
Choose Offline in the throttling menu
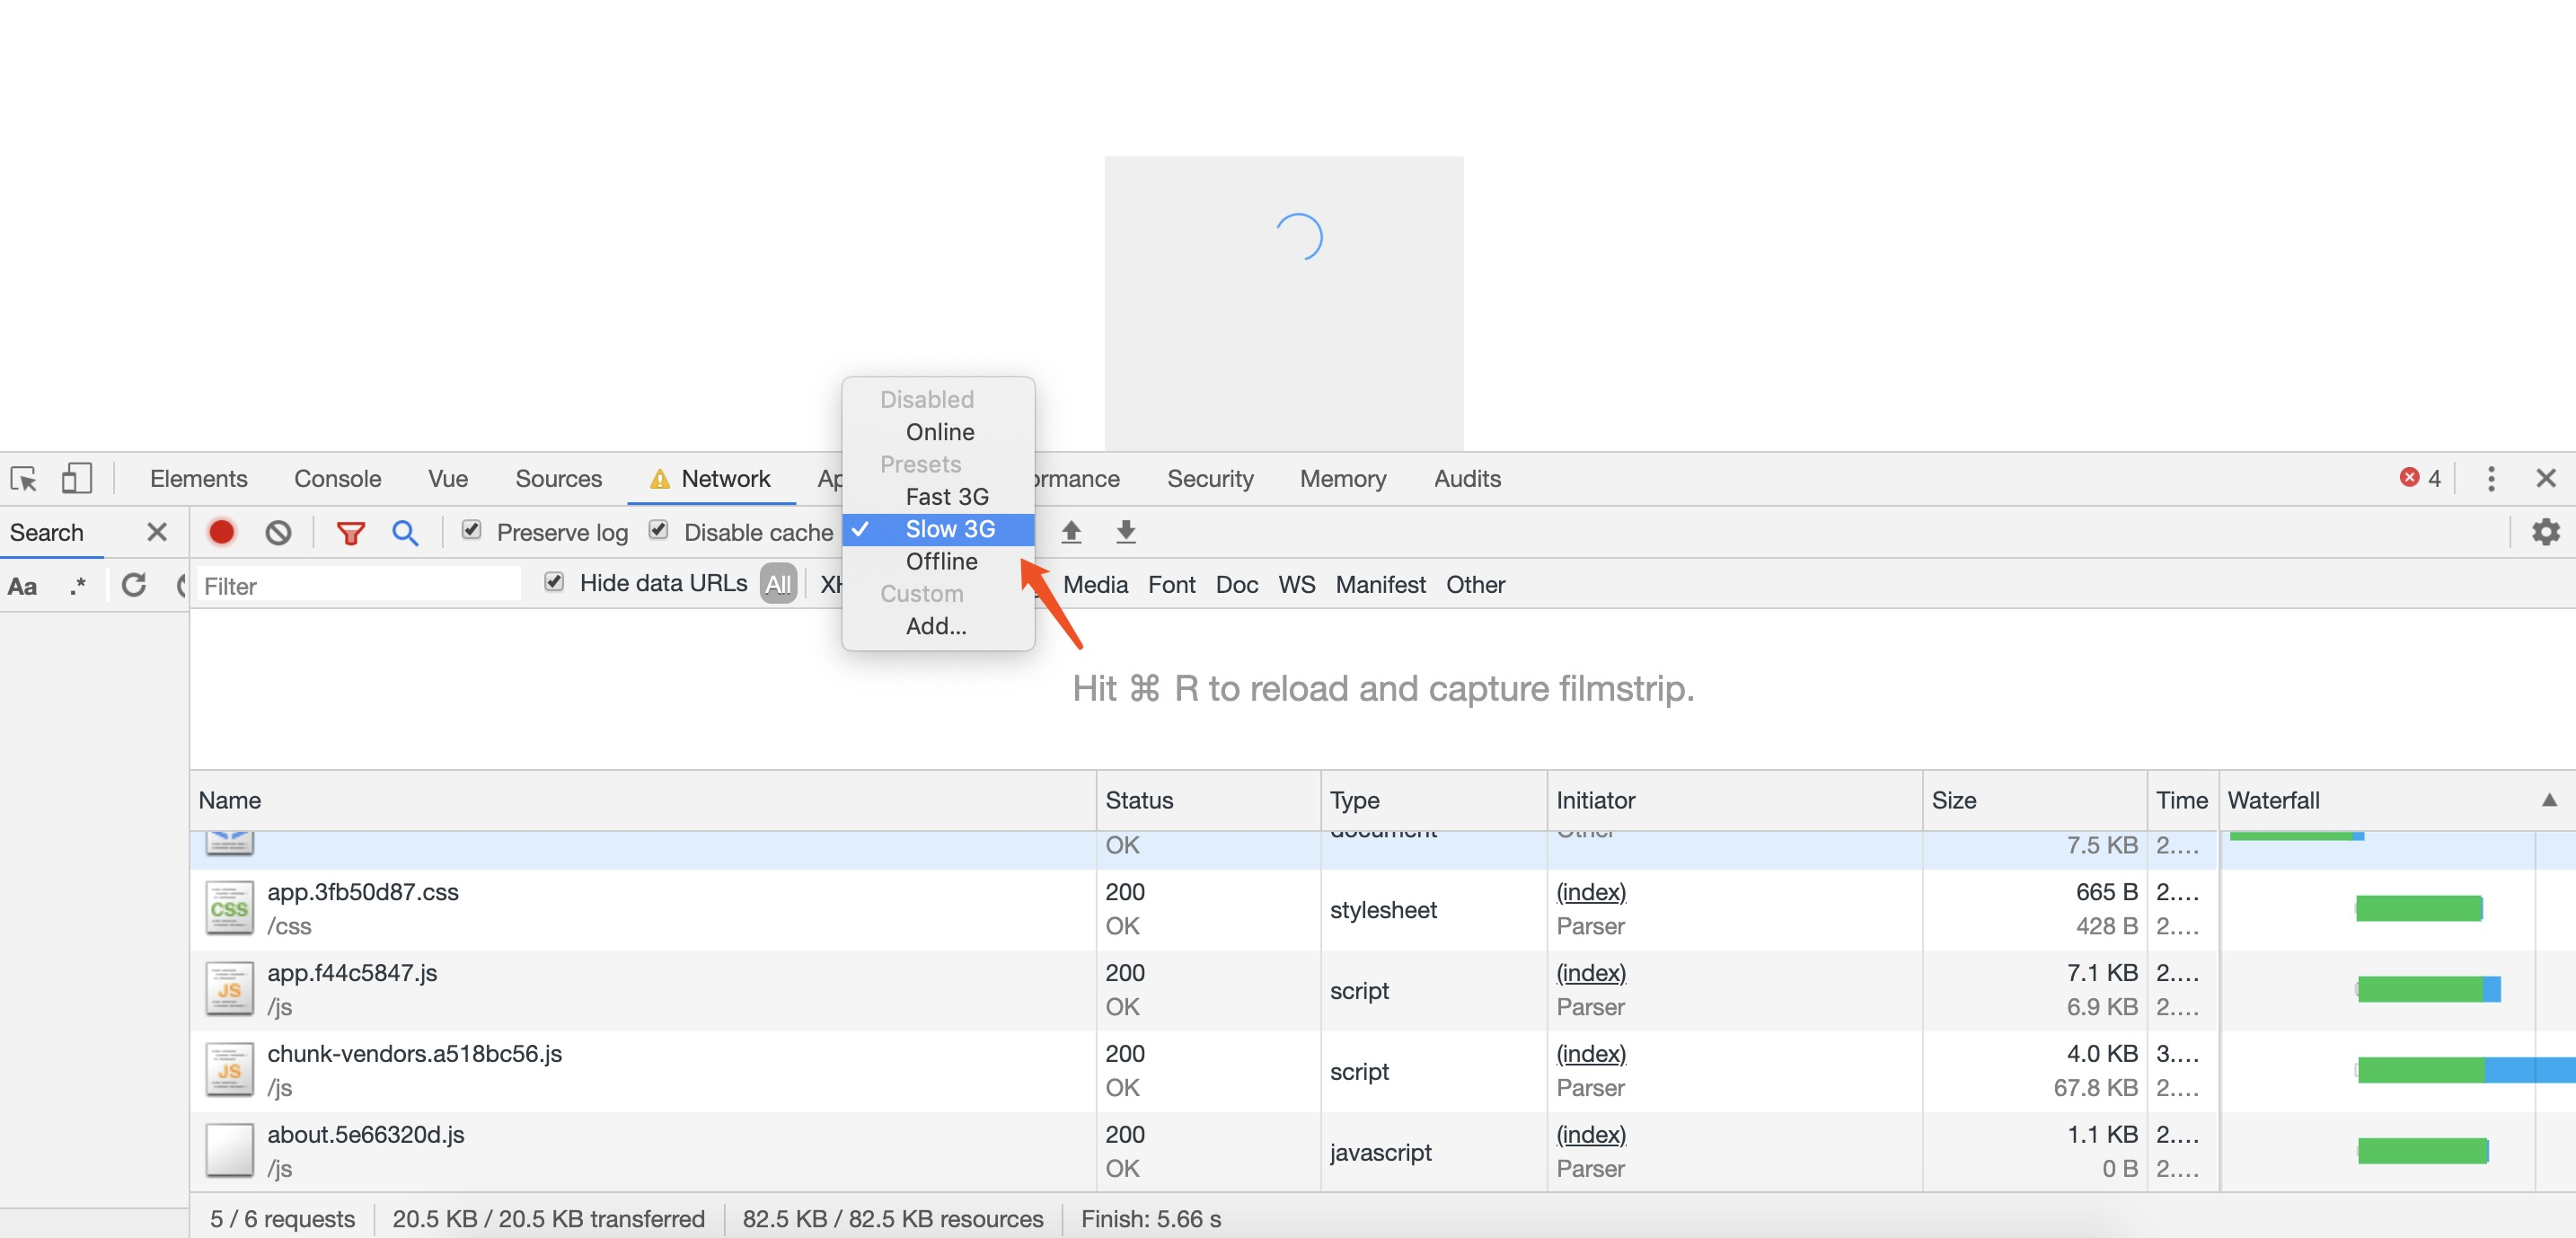[941, 561]
